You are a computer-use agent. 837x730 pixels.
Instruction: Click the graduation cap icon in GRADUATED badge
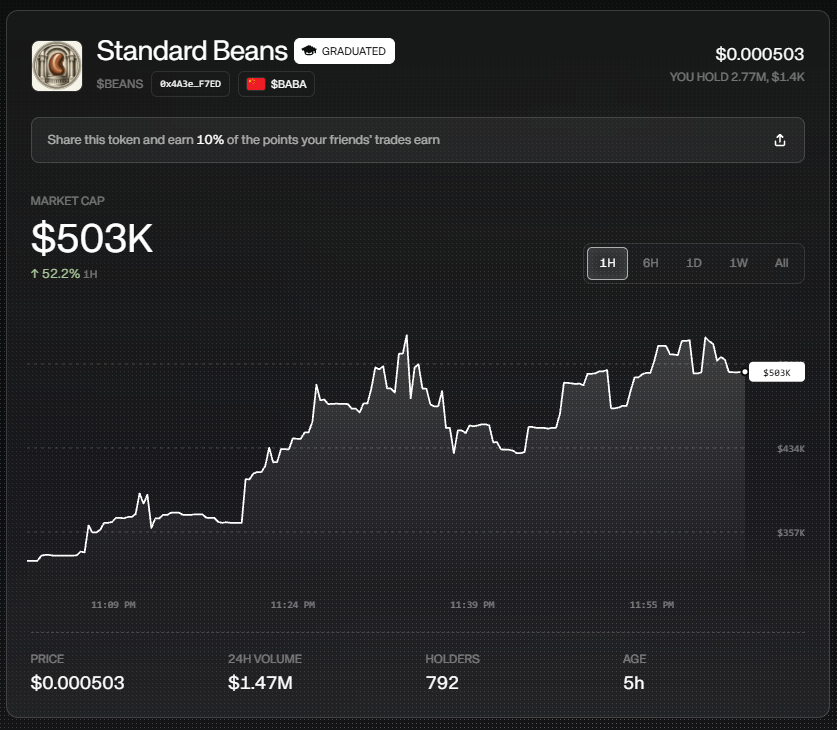(309, 51)
